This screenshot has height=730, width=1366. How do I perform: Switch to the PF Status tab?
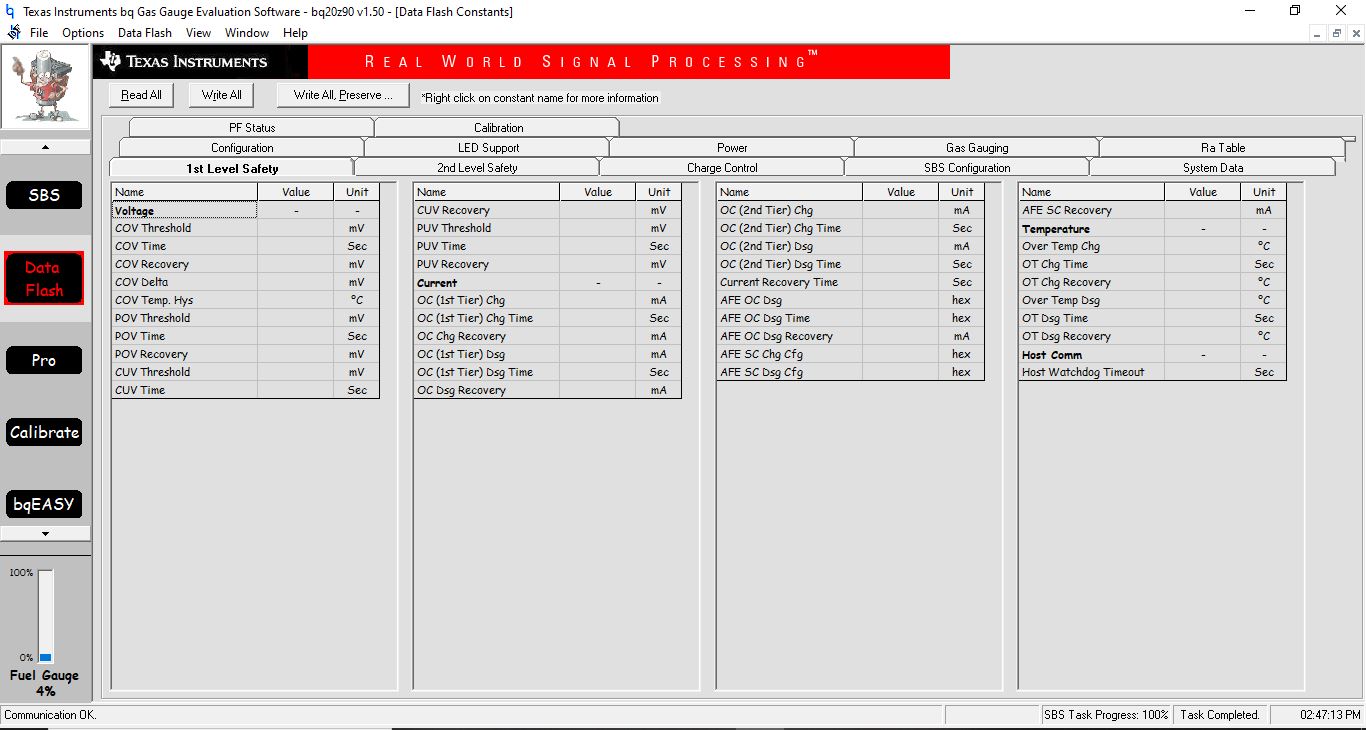coord(252,128)
